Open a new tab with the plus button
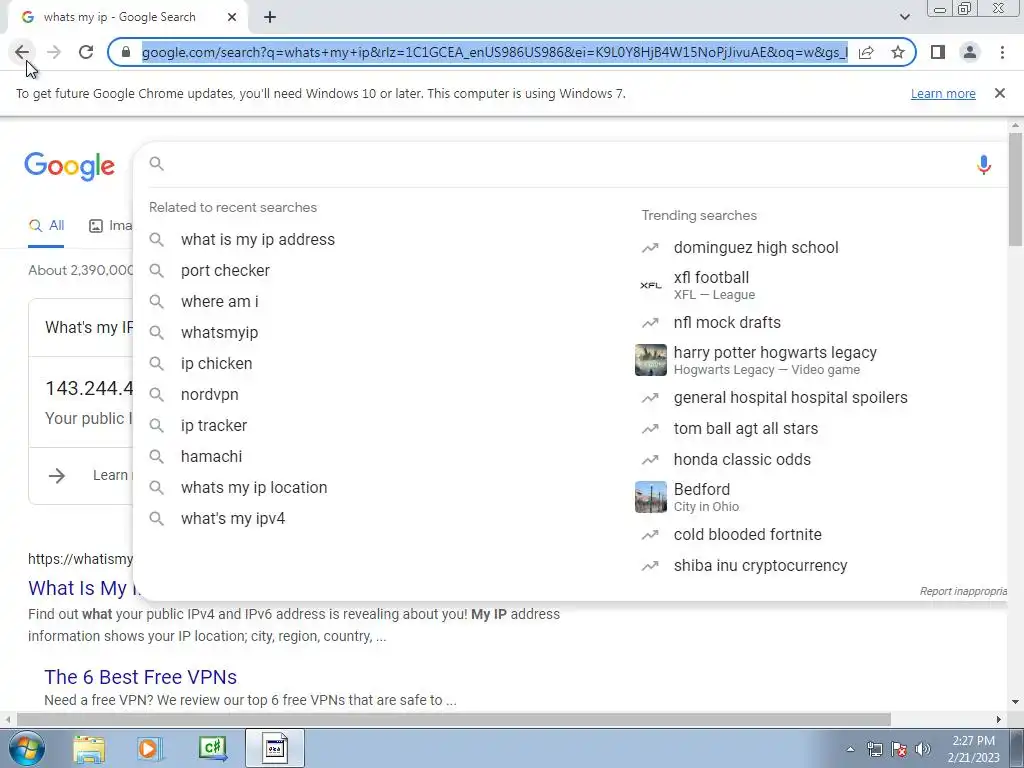Image resolution: width=1024 pixels, height=768 pixels. tap(270, 18)
